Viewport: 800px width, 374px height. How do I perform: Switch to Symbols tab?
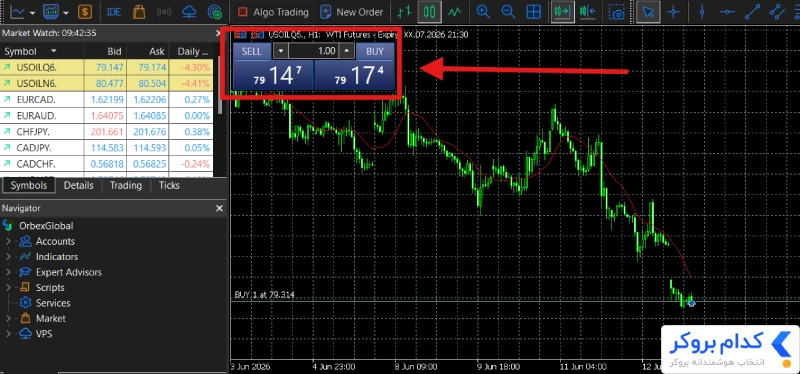click(29, 185)
